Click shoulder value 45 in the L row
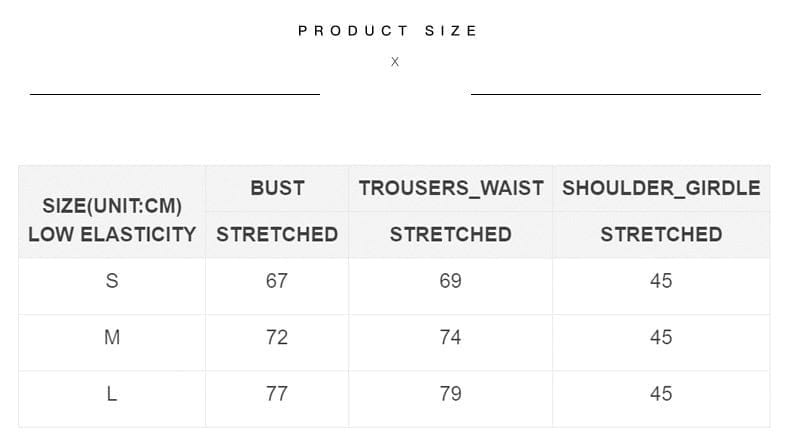Viewport: 790px width, 445px height. 661,394
